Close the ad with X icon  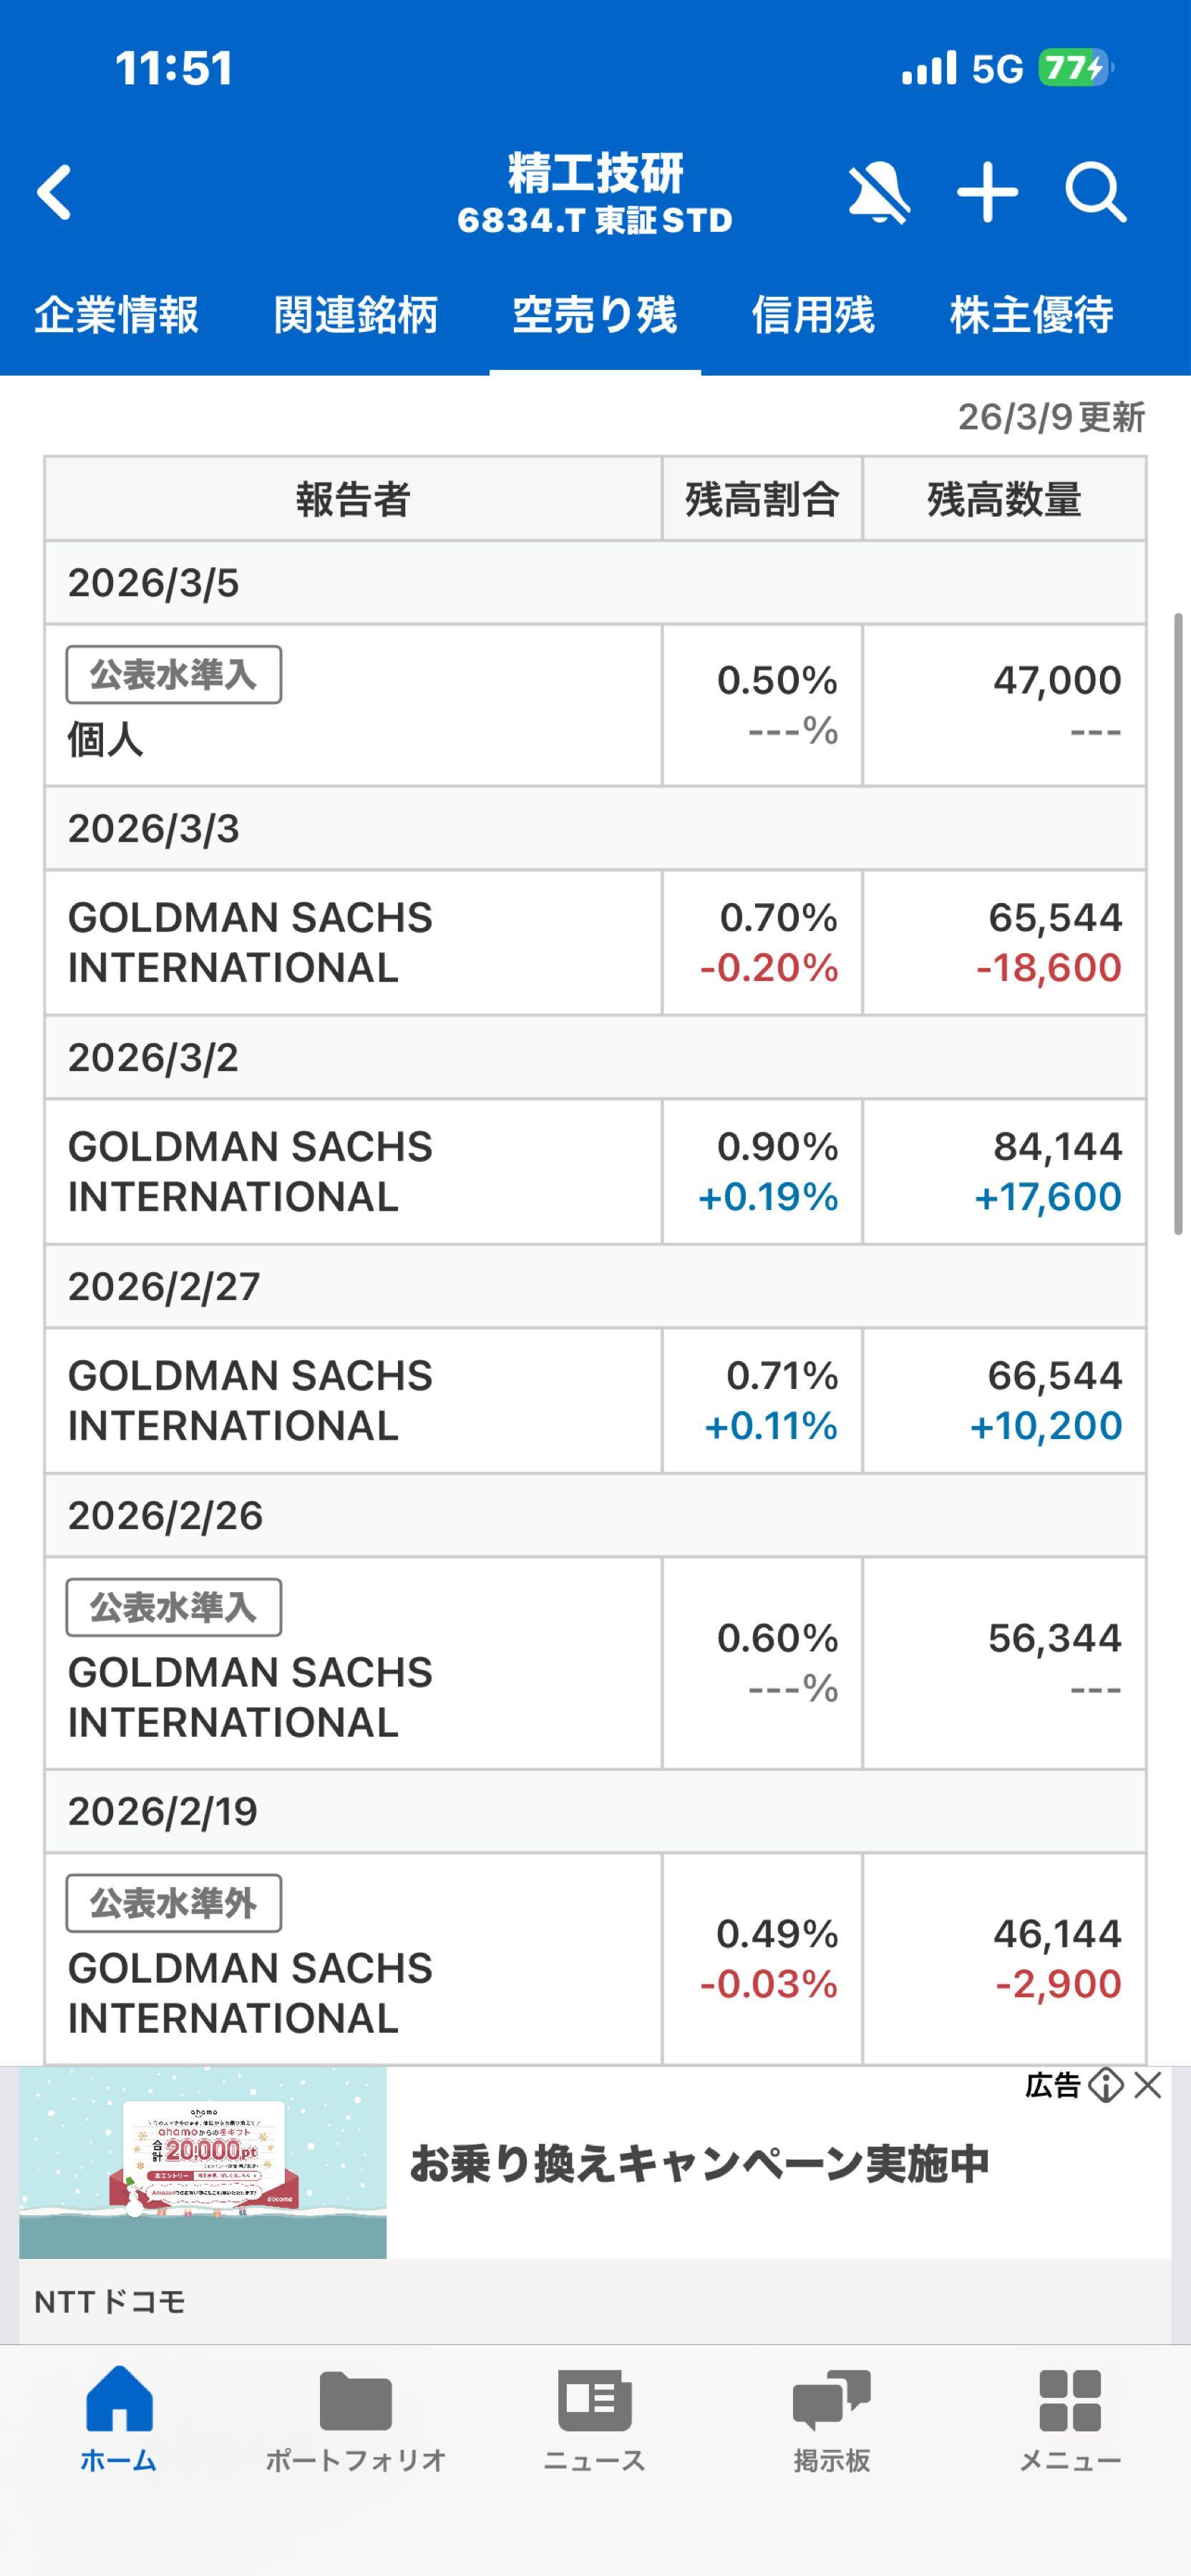[x=1148, y=2085]
